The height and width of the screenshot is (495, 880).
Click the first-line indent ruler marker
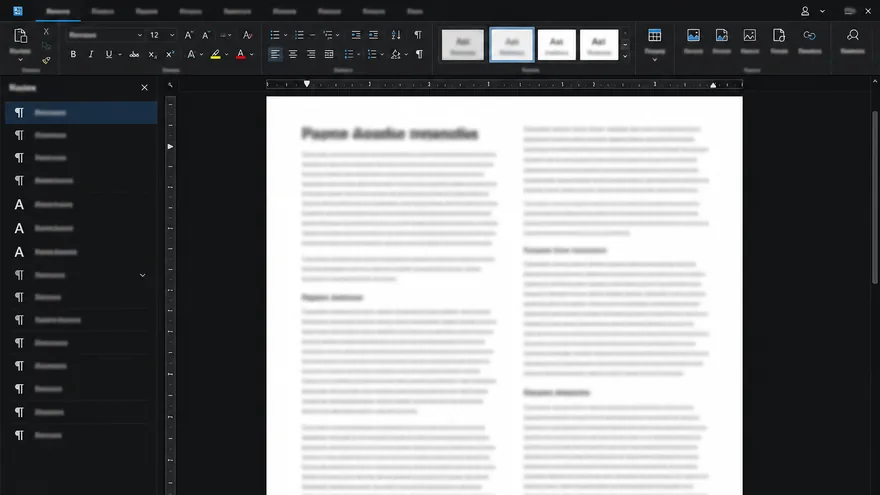[x=306, y=84]
